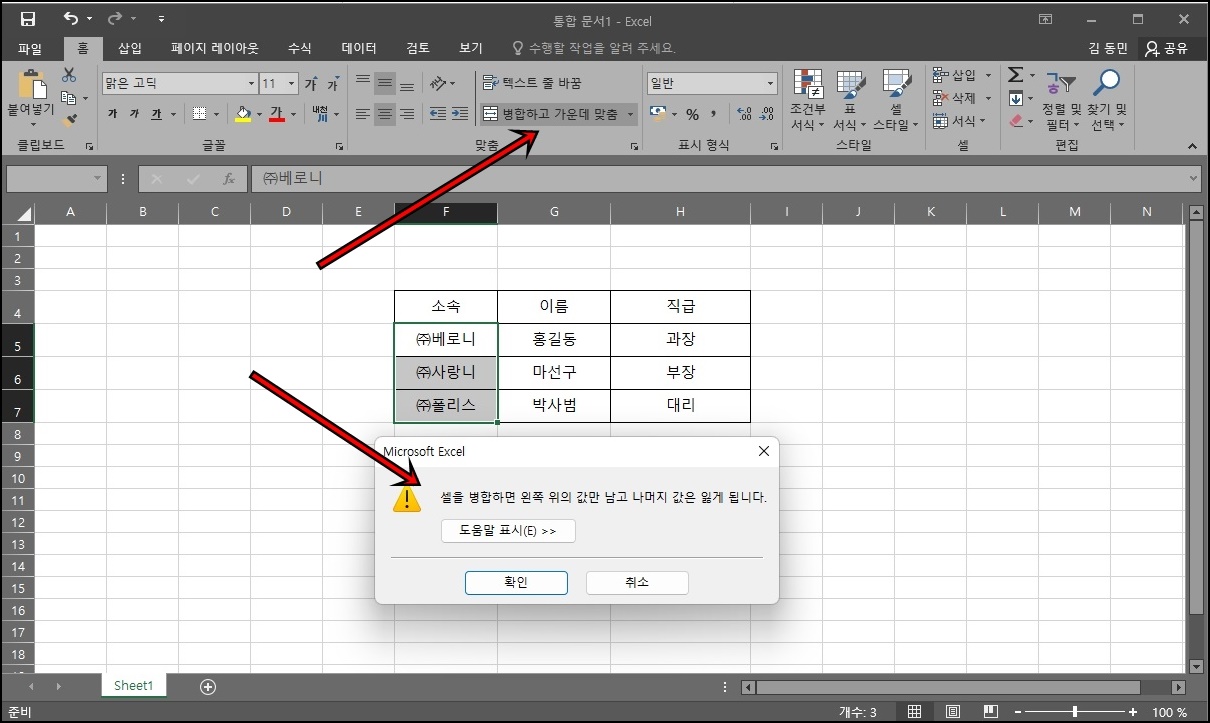Click the Copy icon in clipboard group

coord(69,98)
